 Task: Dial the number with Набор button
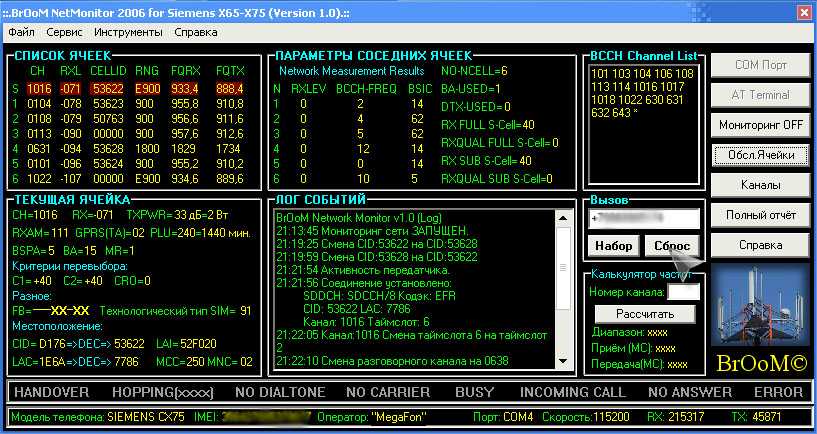pos(614,246)
